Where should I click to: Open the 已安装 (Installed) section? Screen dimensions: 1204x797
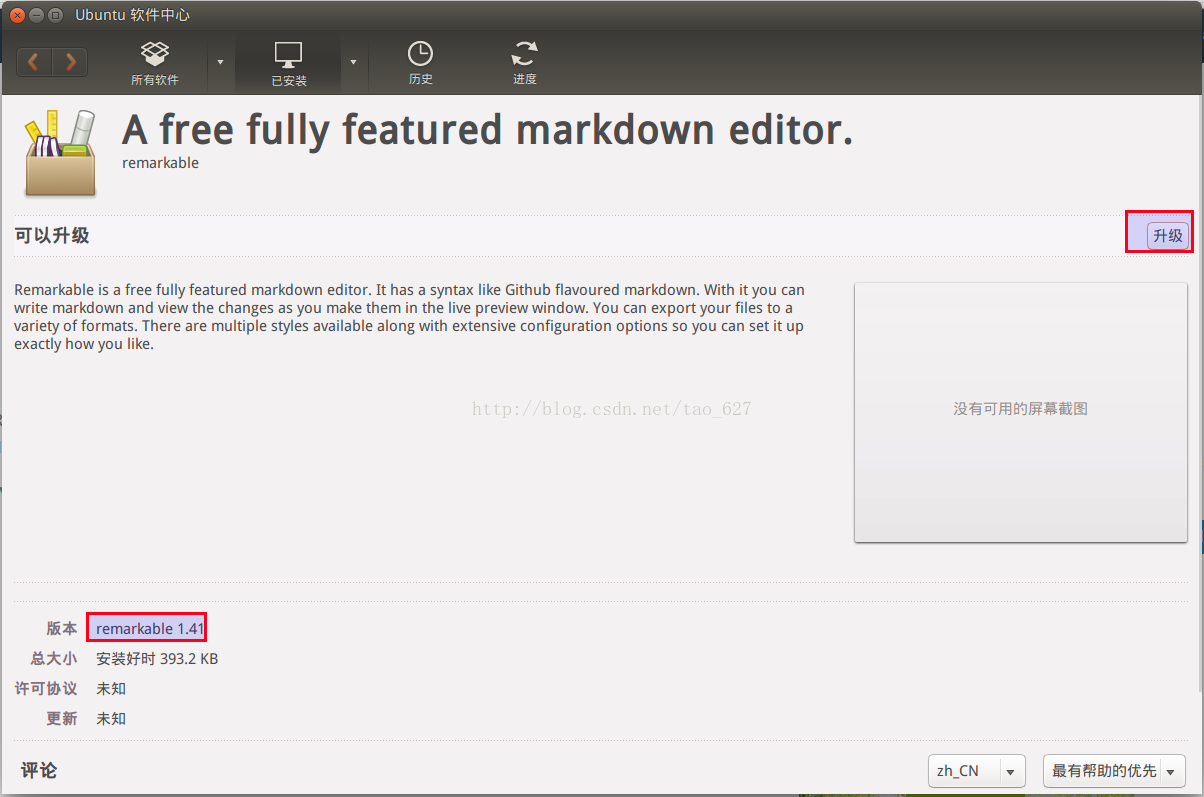pos(288,64)
